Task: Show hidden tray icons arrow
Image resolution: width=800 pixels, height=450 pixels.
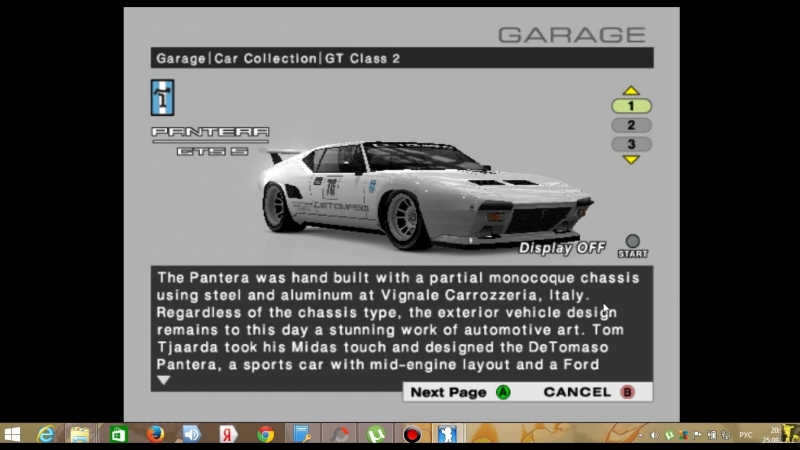Action: [640, 435]
